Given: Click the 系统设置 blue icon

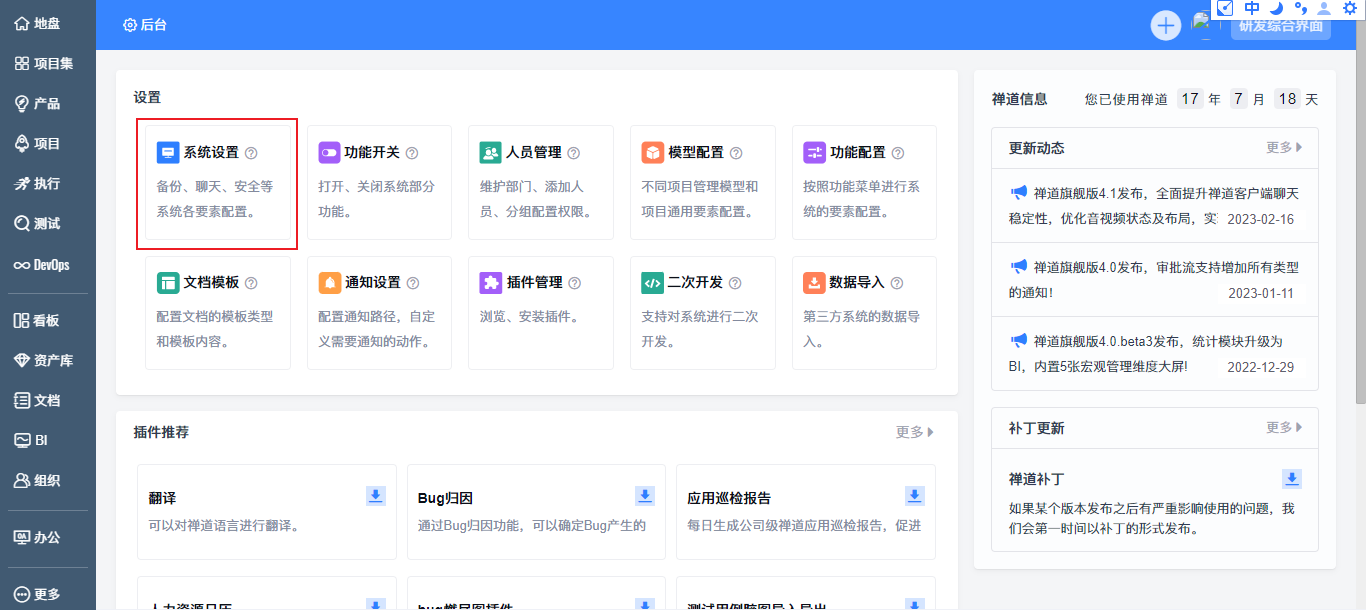Looking at the screenshot, I should tap(168, 153).
